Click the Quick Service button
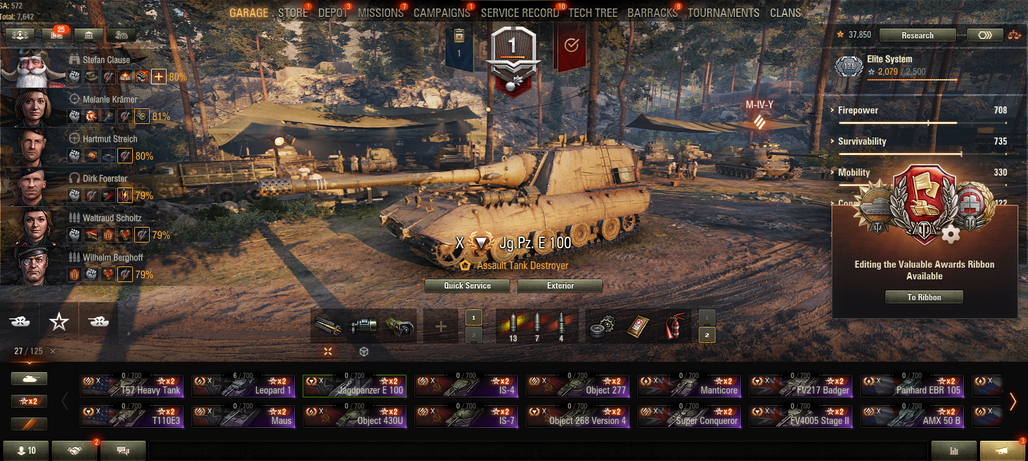Image resolution: width=1028 pixels, height=461 pixels. 467,286
